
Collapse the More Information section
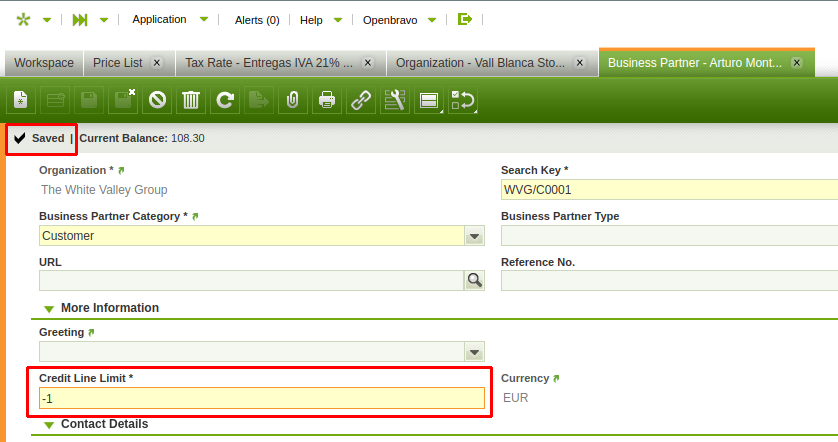[x=48, y=308]
